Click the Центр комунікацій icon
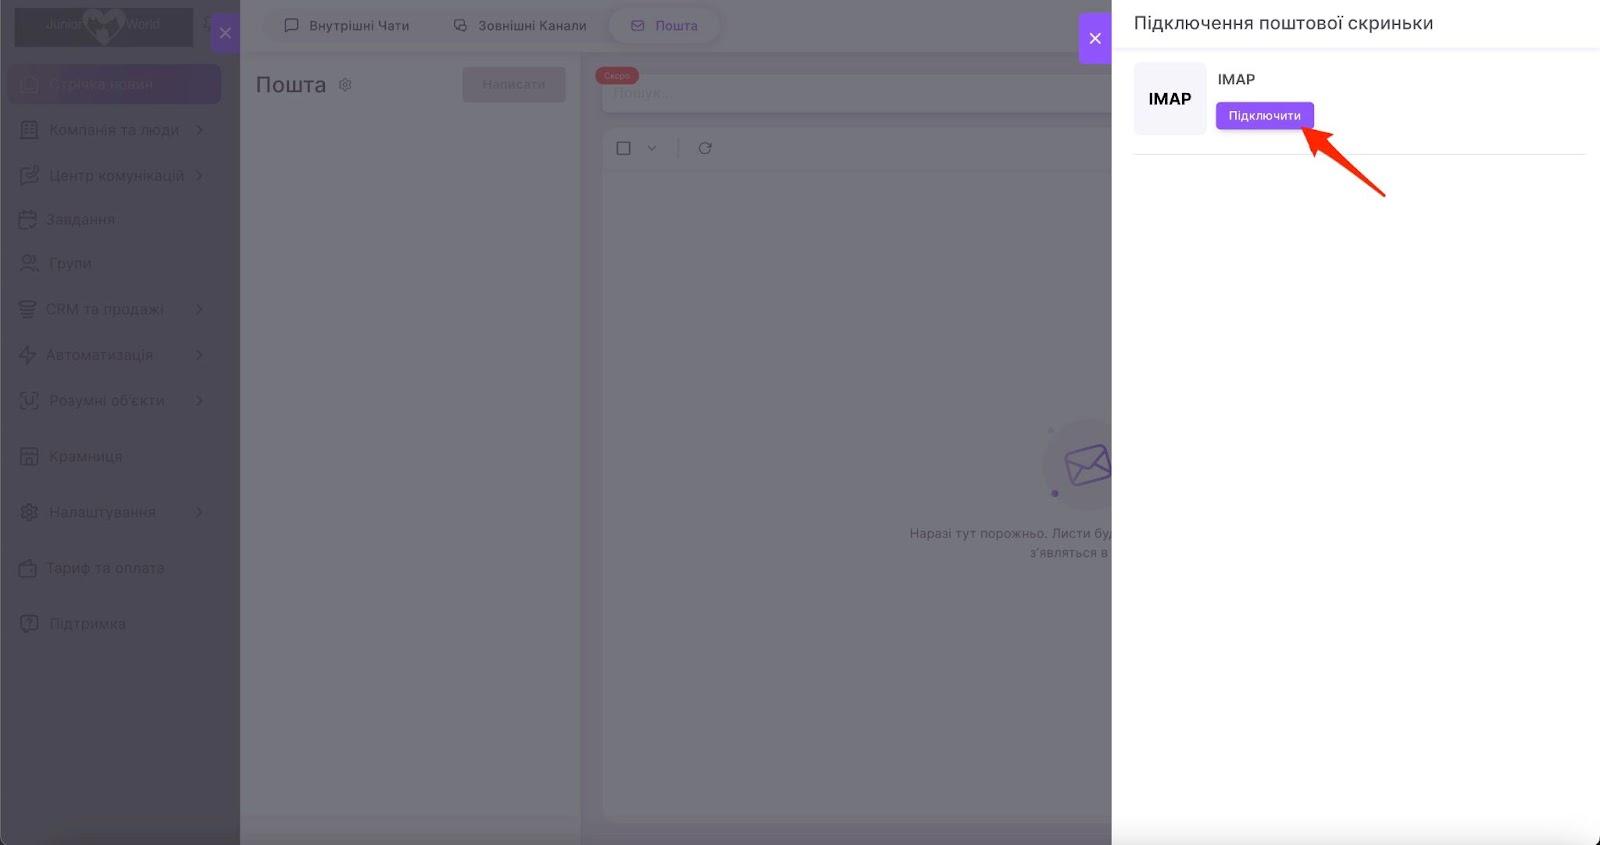This screenshot has width=1600, height=845. pos(29,175)
